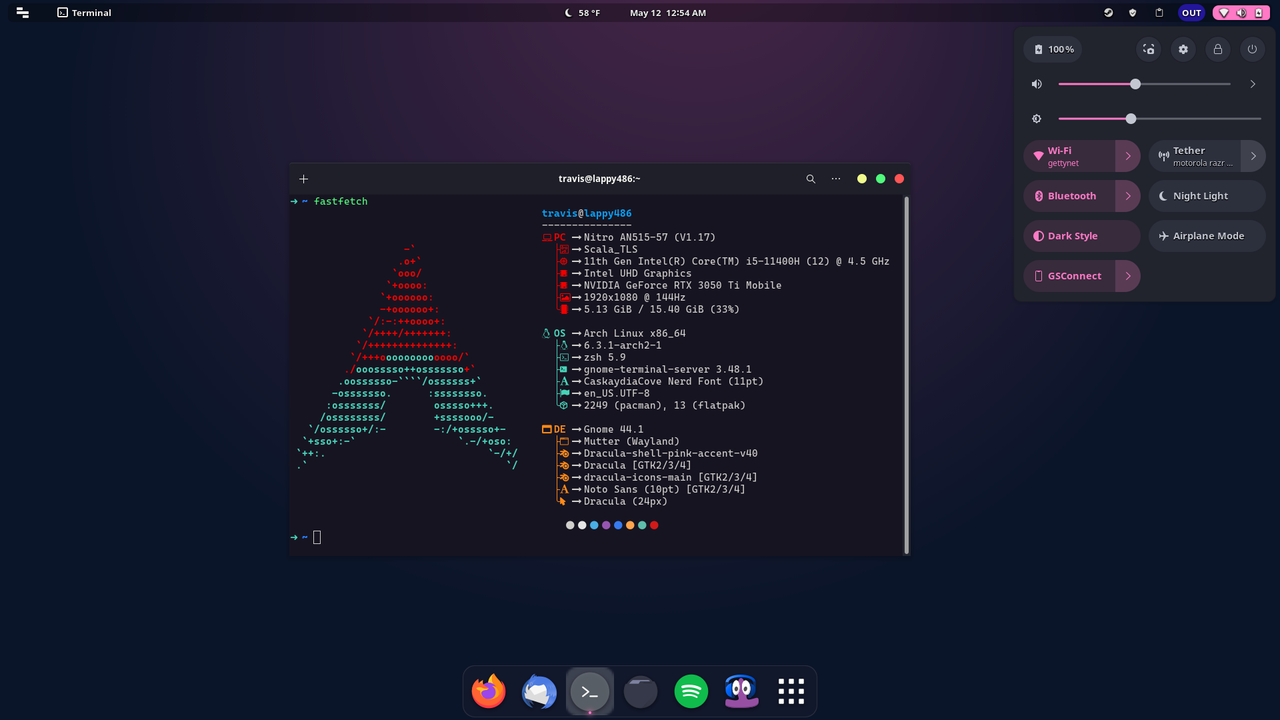
Task: Close terminal with red button
Action: (899, 179)
